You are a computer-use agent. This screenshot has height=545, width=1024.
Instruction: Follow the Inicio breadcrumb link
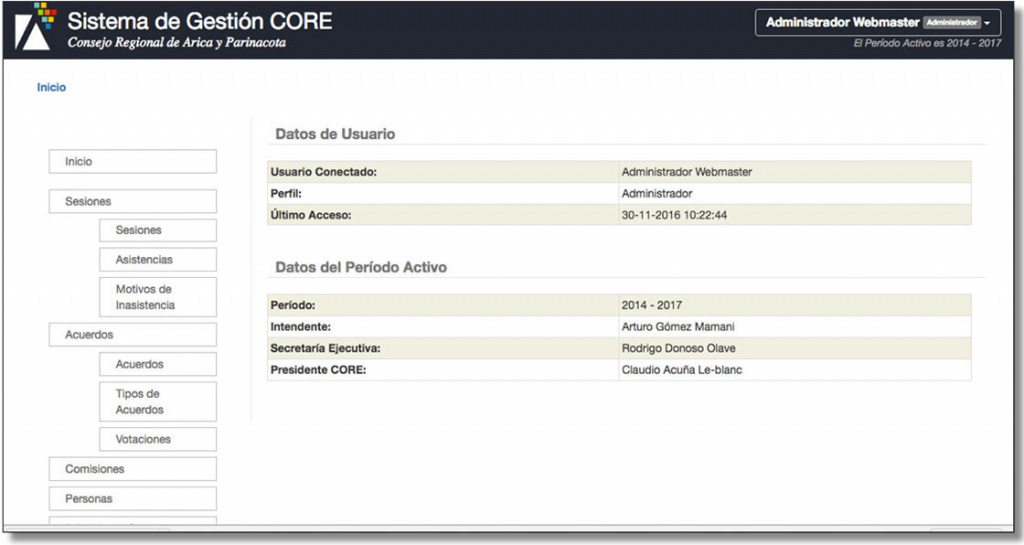coord(51,88)
